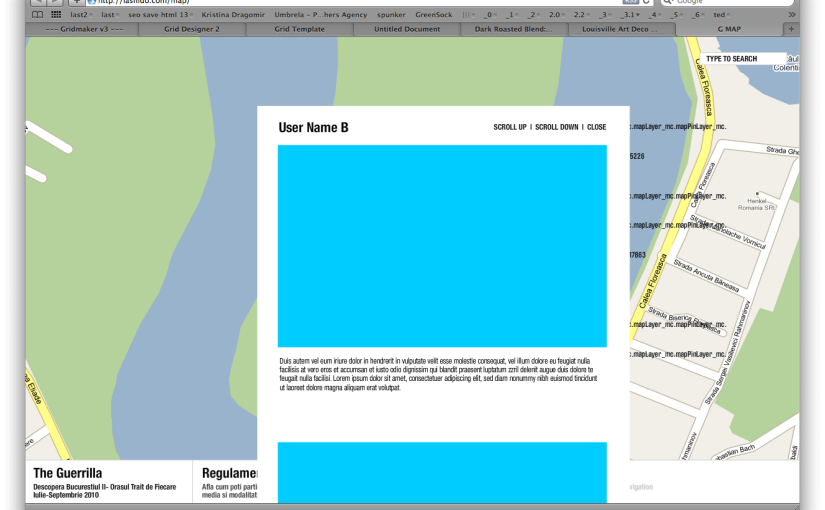Open Umbrela – P...hers Agency bookmark
Viewport: 825px width, 510px height.
point(320,15)
